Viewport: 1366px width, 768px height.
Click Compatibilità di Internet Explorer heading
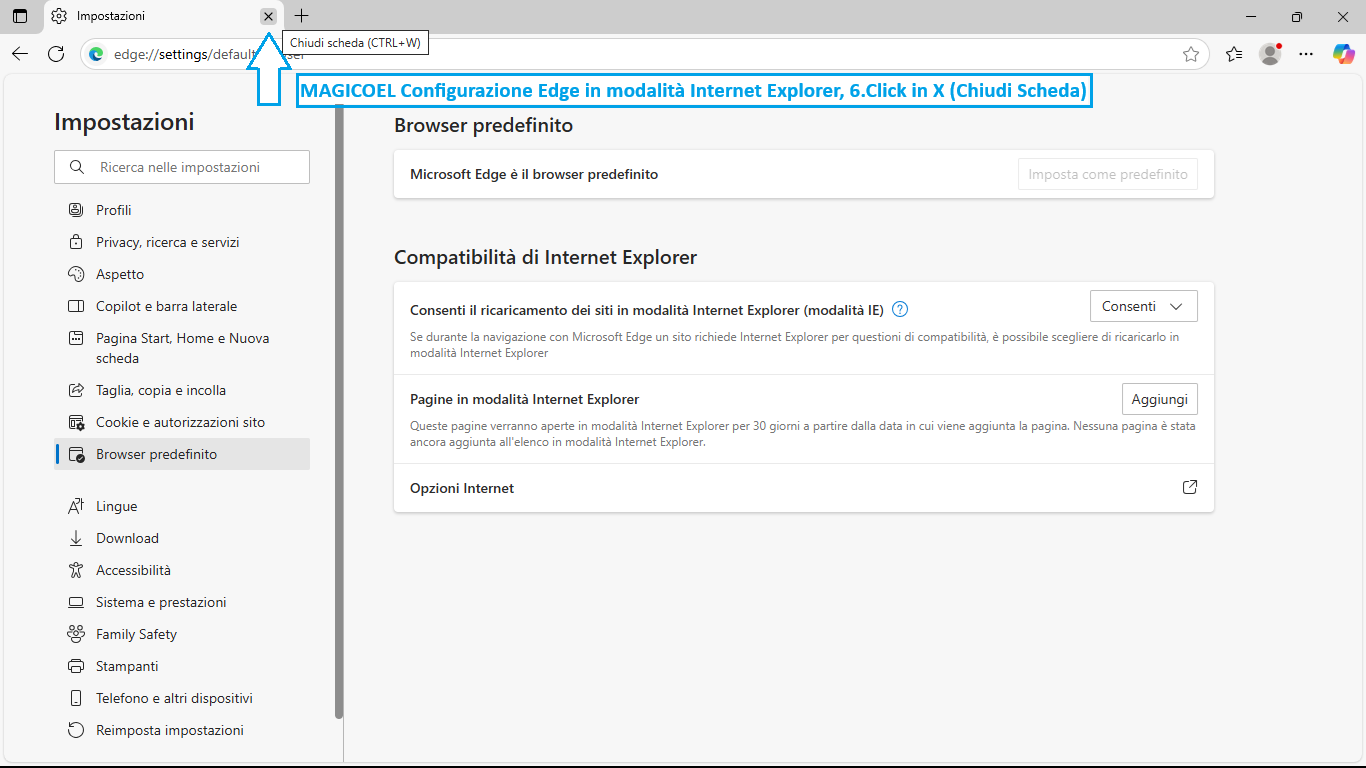point(545,257)
